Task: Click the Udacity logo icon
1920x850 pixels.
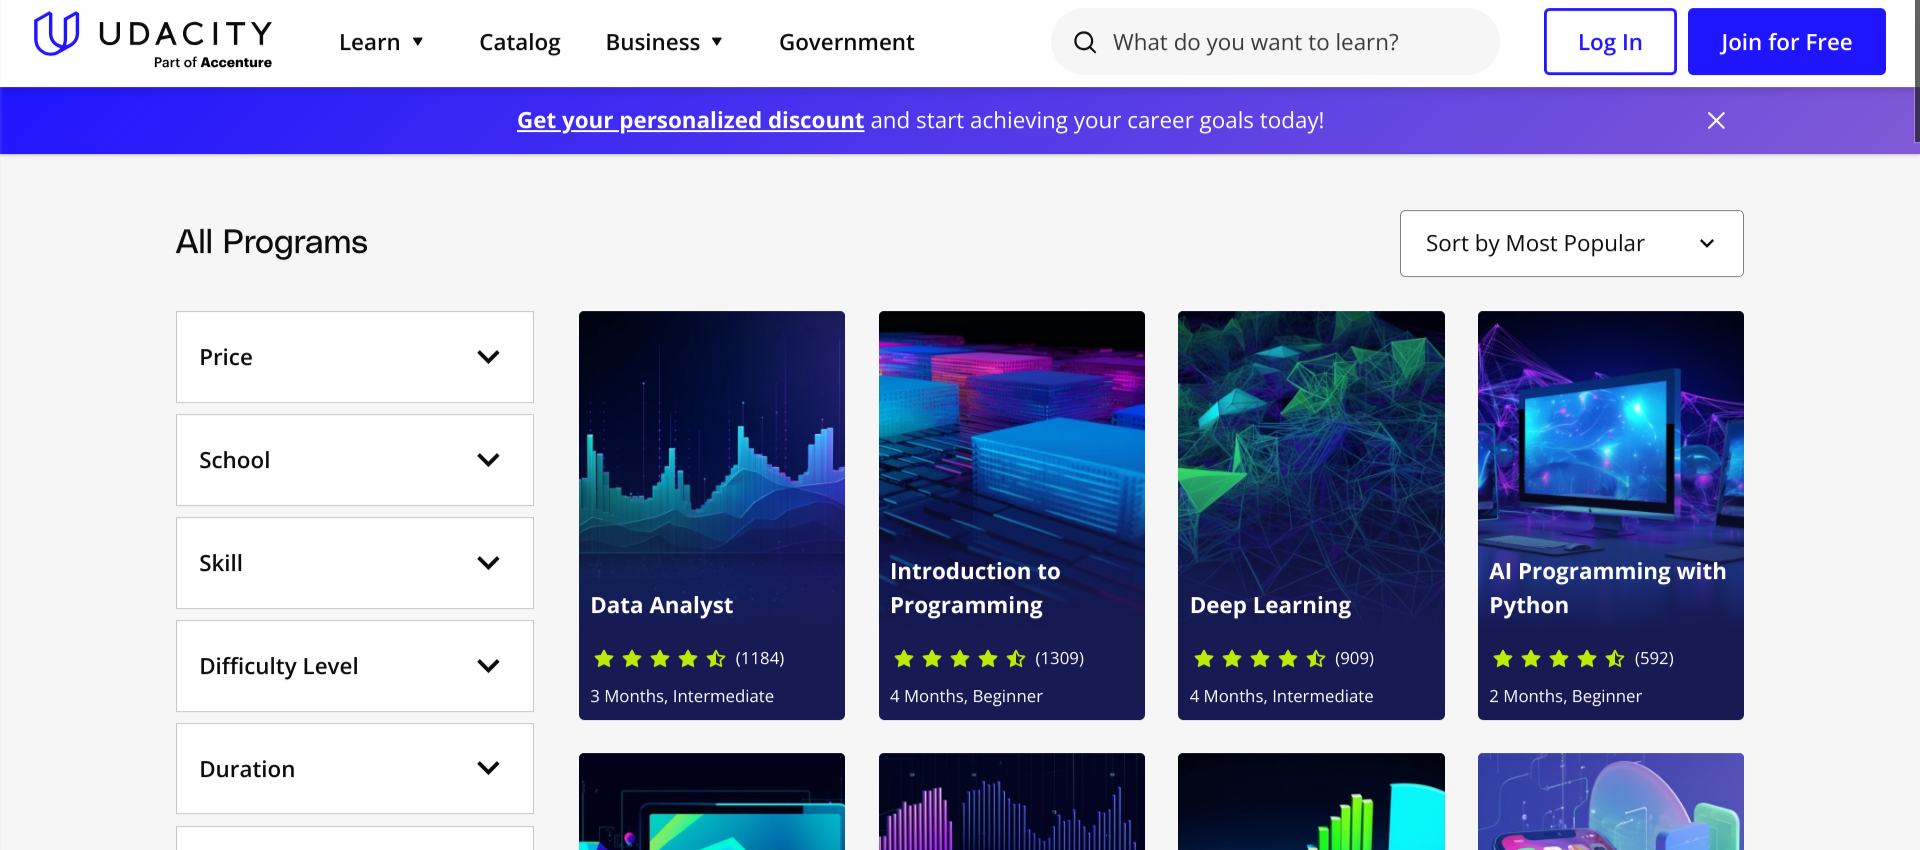Action: [x=56, y=33]
